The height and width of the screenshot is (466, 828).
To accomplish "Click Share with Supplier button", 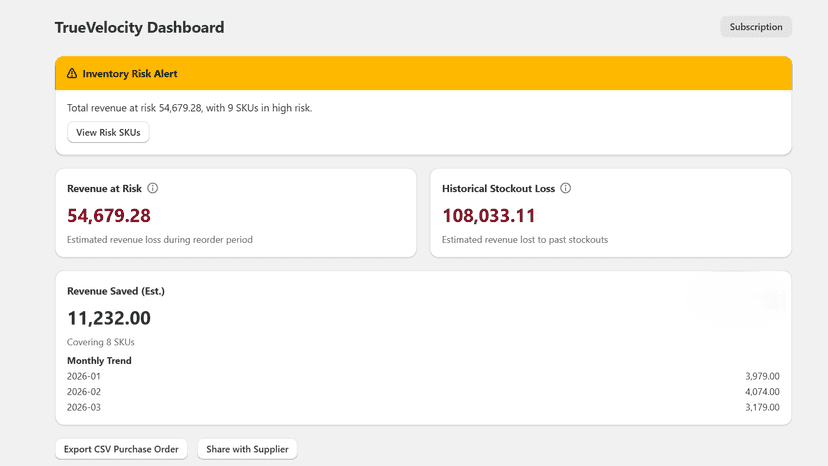I will point(247,449).
